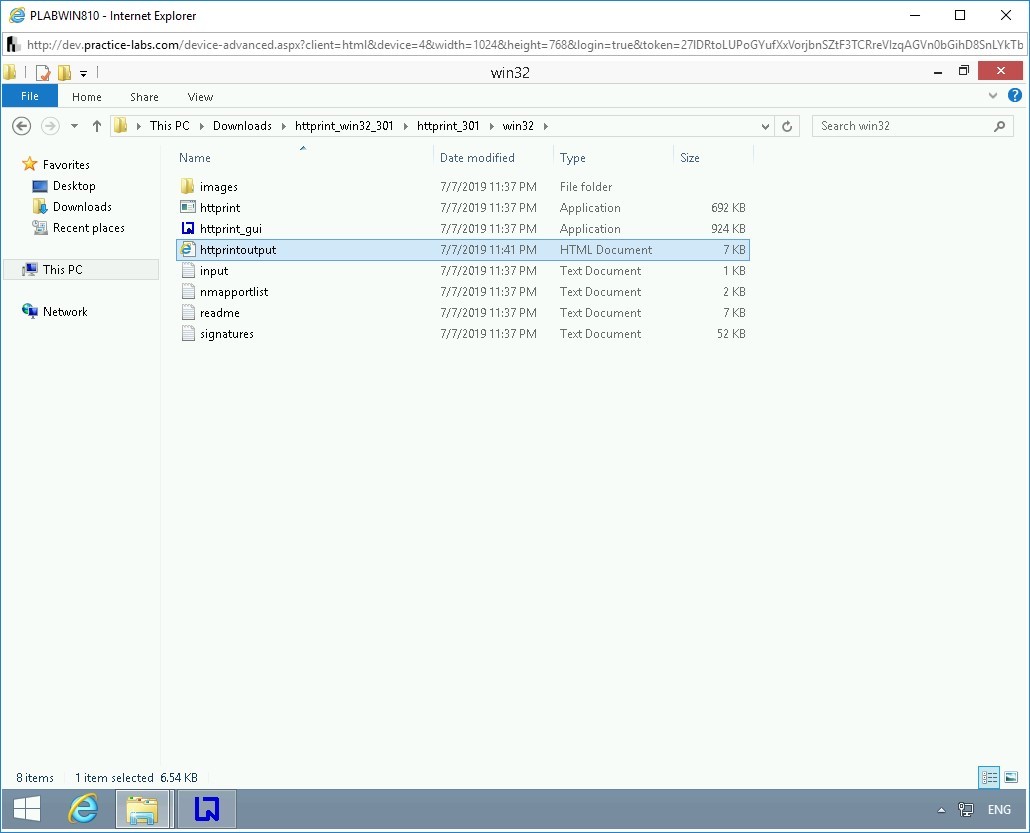The width and height of the screenshot is (1030, 833).
Task: Switch to Details view layout
Action: tap(989, 777)
